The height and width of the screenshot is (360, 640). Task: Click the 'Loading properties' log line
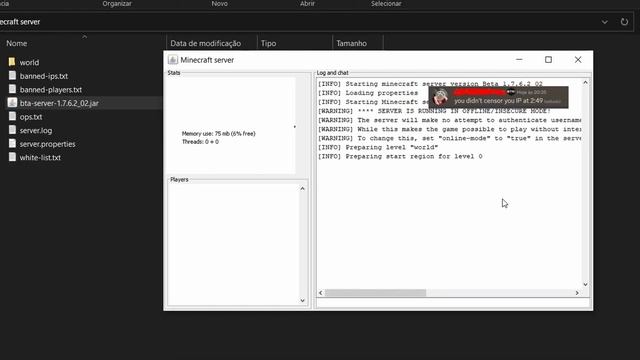(368, 93)
